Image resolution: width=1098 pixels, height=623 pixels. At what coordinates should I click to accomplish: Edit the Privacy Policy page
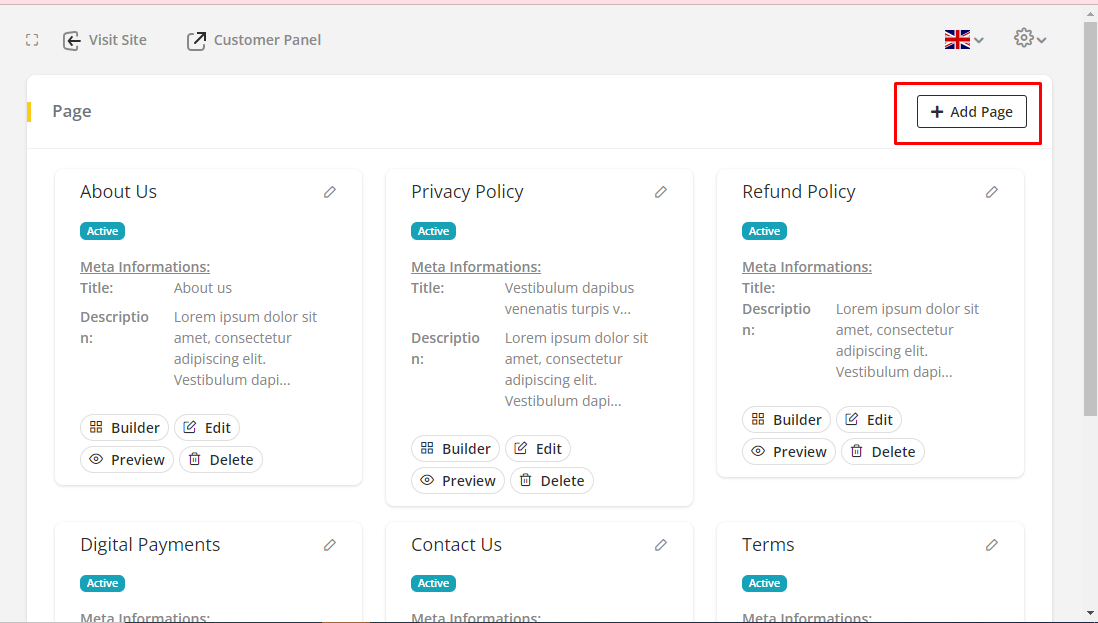tap(538, 449)
